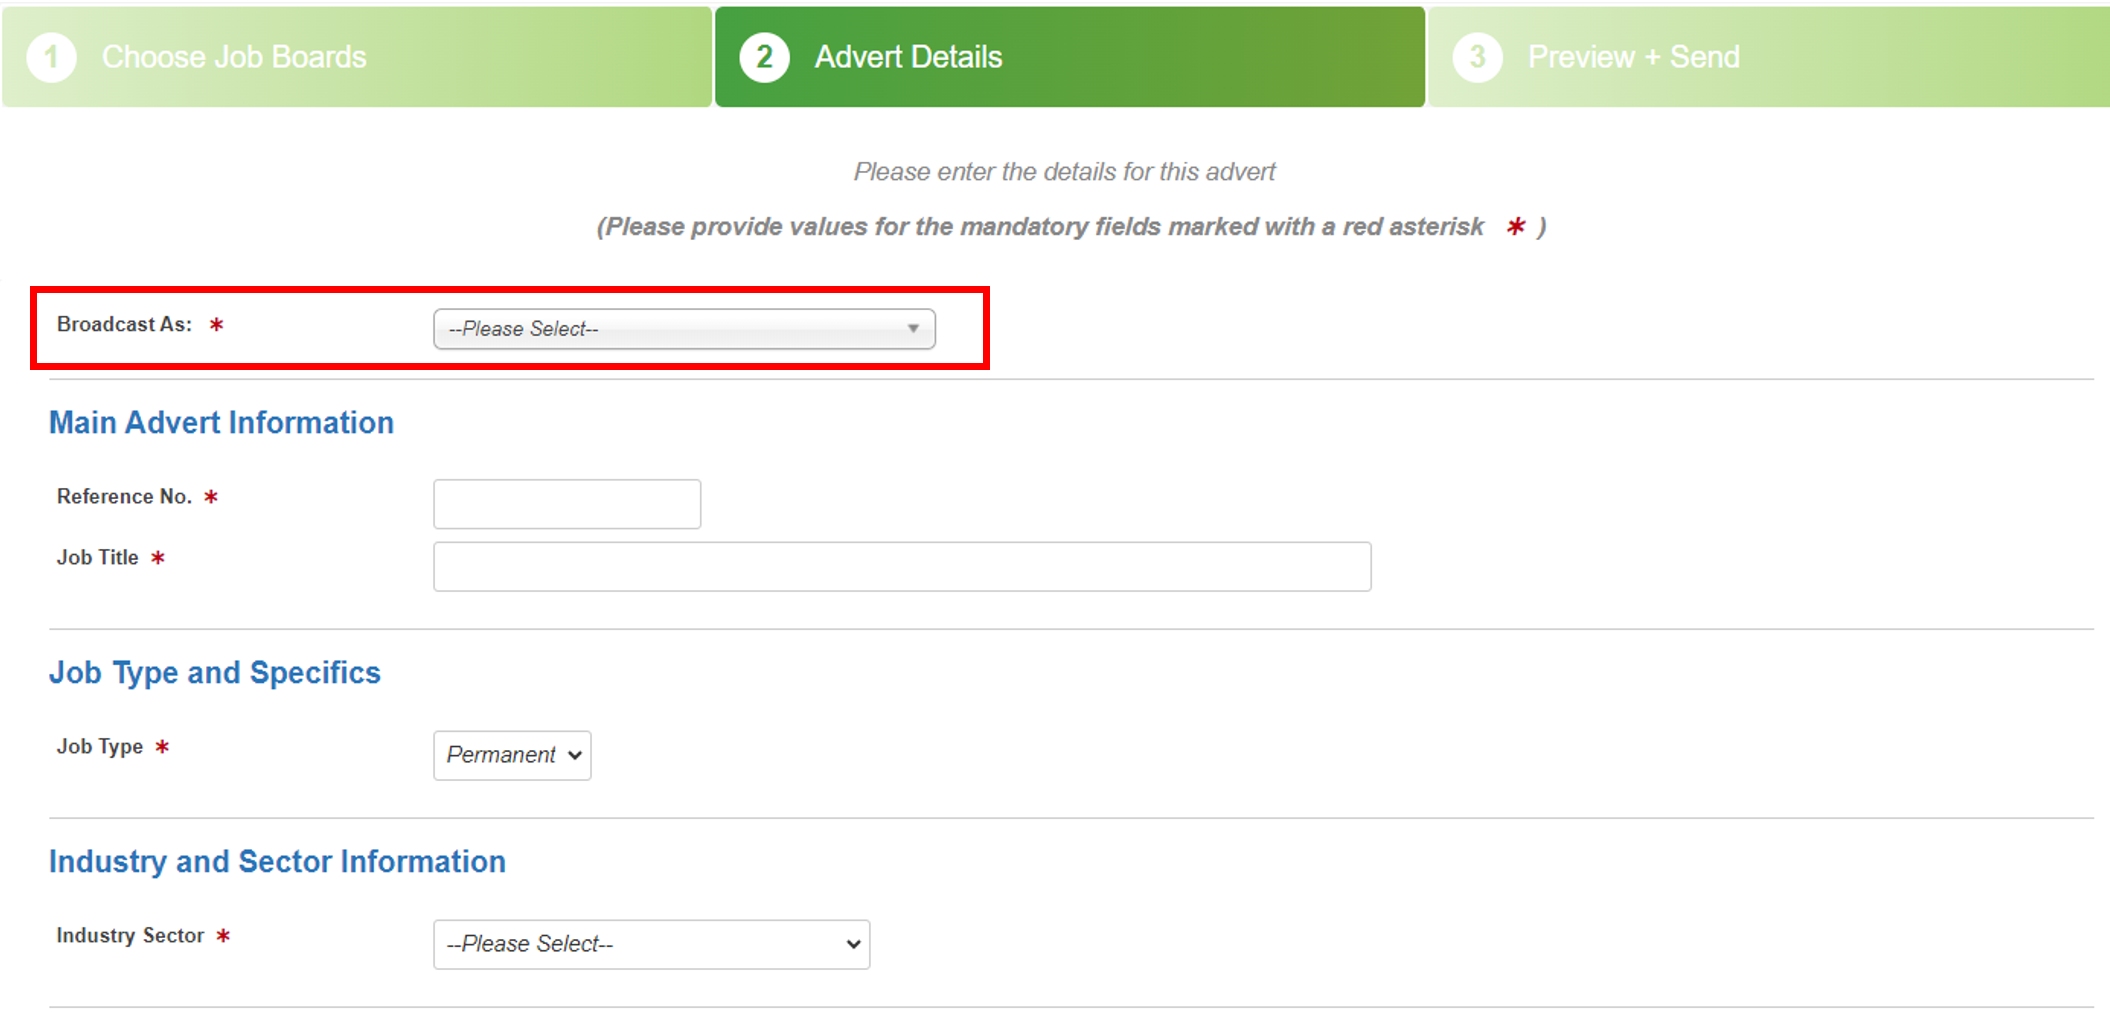Click the step 3 numbered circle icon
Image resolution: width=2110 pixels, height=1024 pixels.
click(x=1476, y=56)
